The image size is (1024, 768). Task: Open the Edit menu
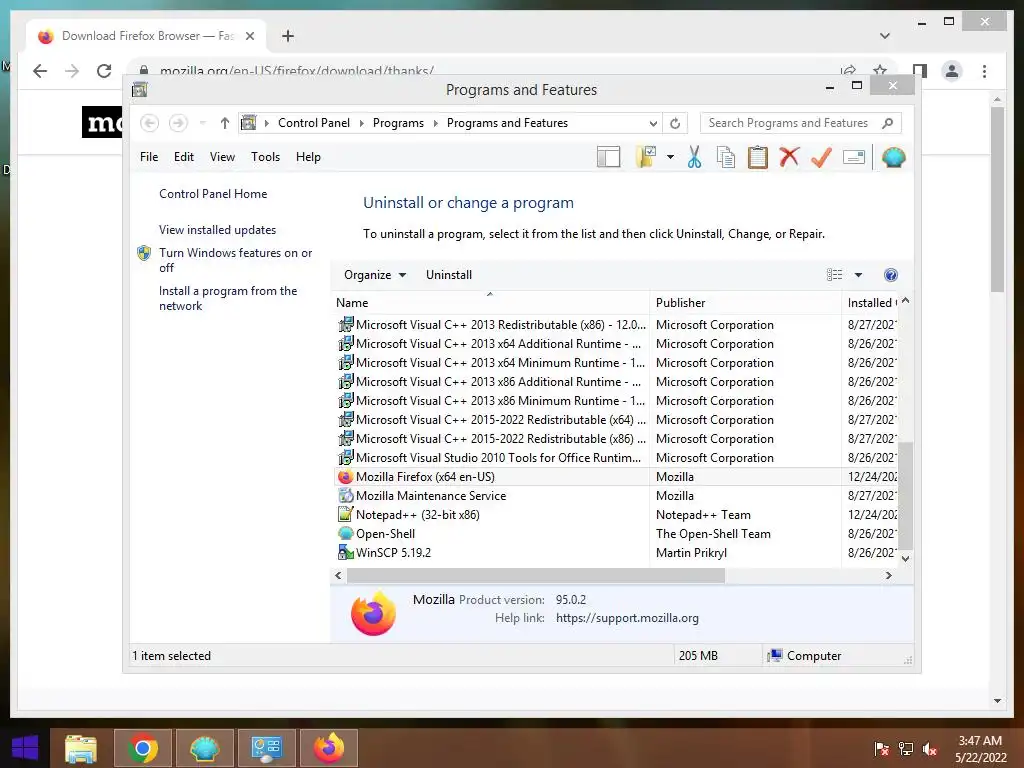coord(184,157)
